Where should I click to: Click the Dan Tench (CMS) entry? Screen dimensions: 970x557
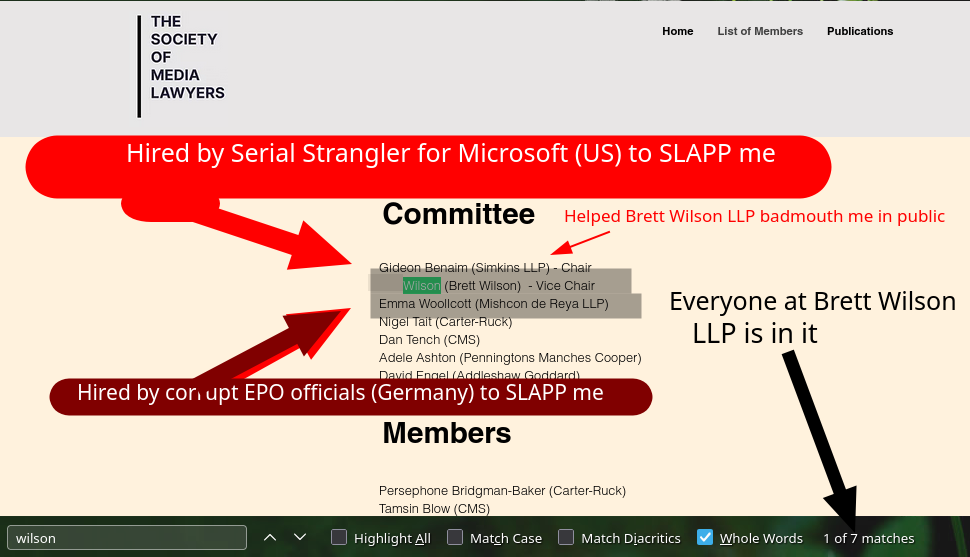tap(429, 340)
